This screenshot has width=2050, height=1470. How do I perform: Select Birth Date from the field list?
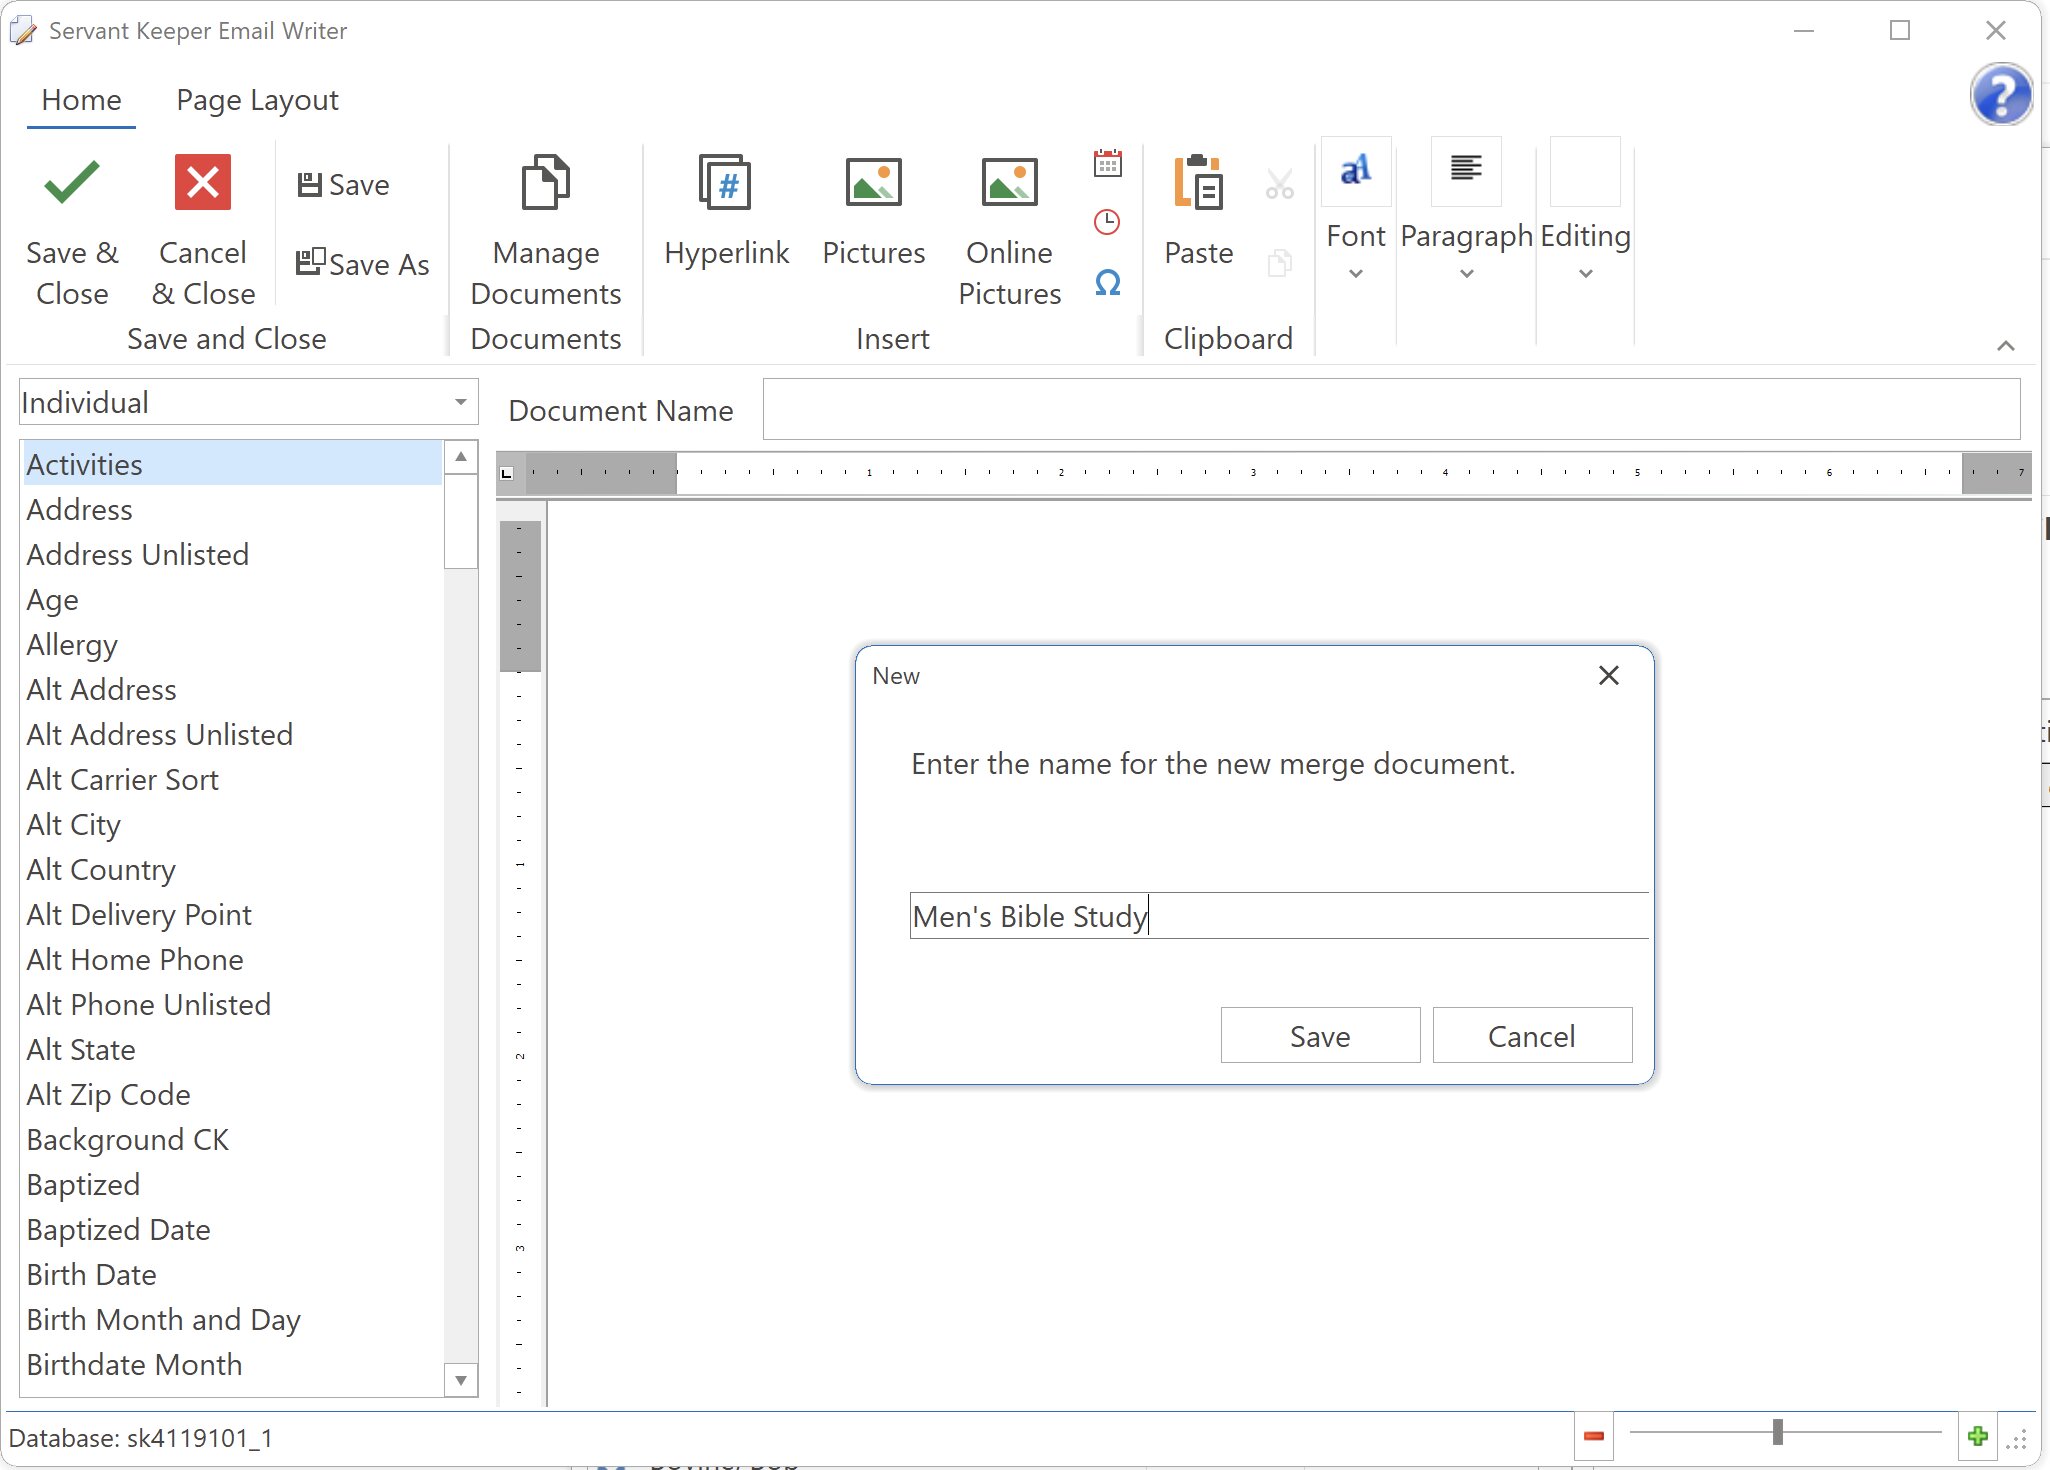click(x=91, y=1274)
